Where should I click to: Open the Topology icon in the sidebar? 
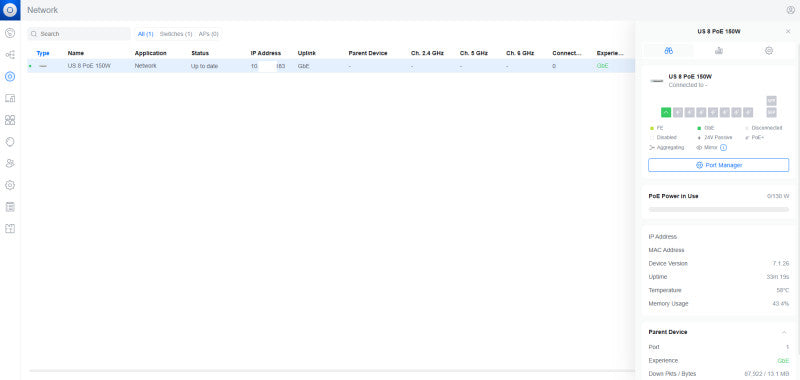10,55
